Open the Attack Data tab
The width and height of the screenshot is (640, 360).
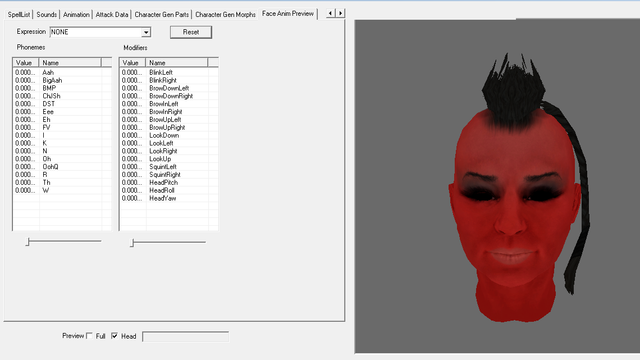[111, 14]
